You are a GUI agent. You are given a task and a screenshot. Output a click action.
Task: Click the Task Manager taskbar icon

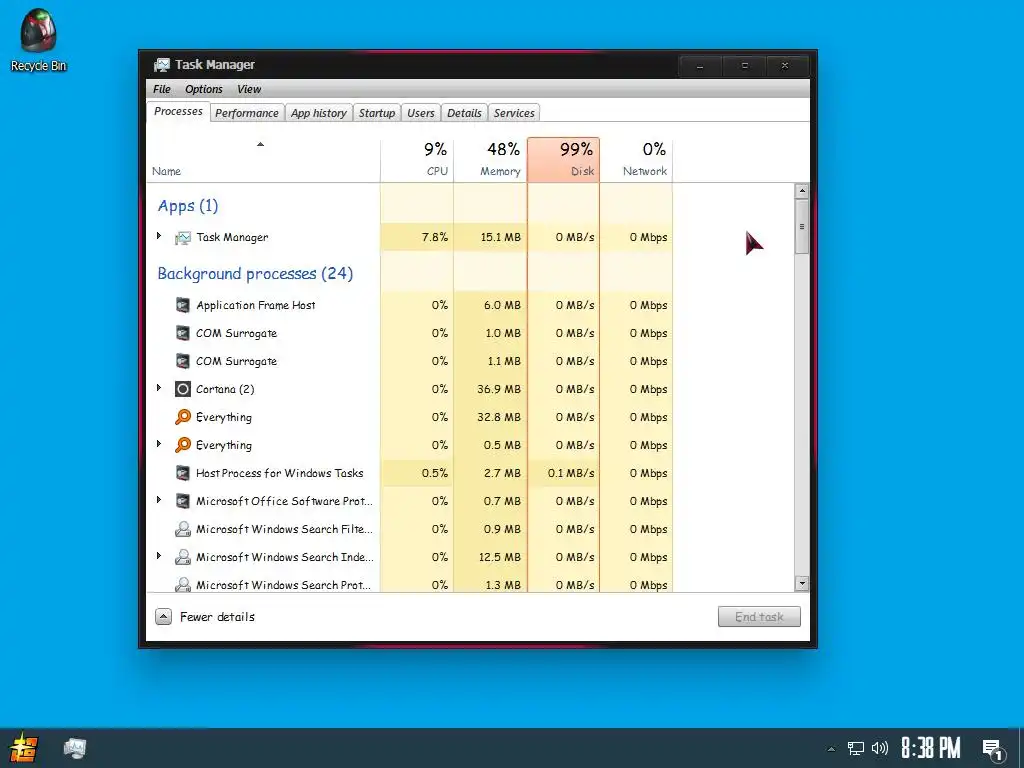point(74,748)
